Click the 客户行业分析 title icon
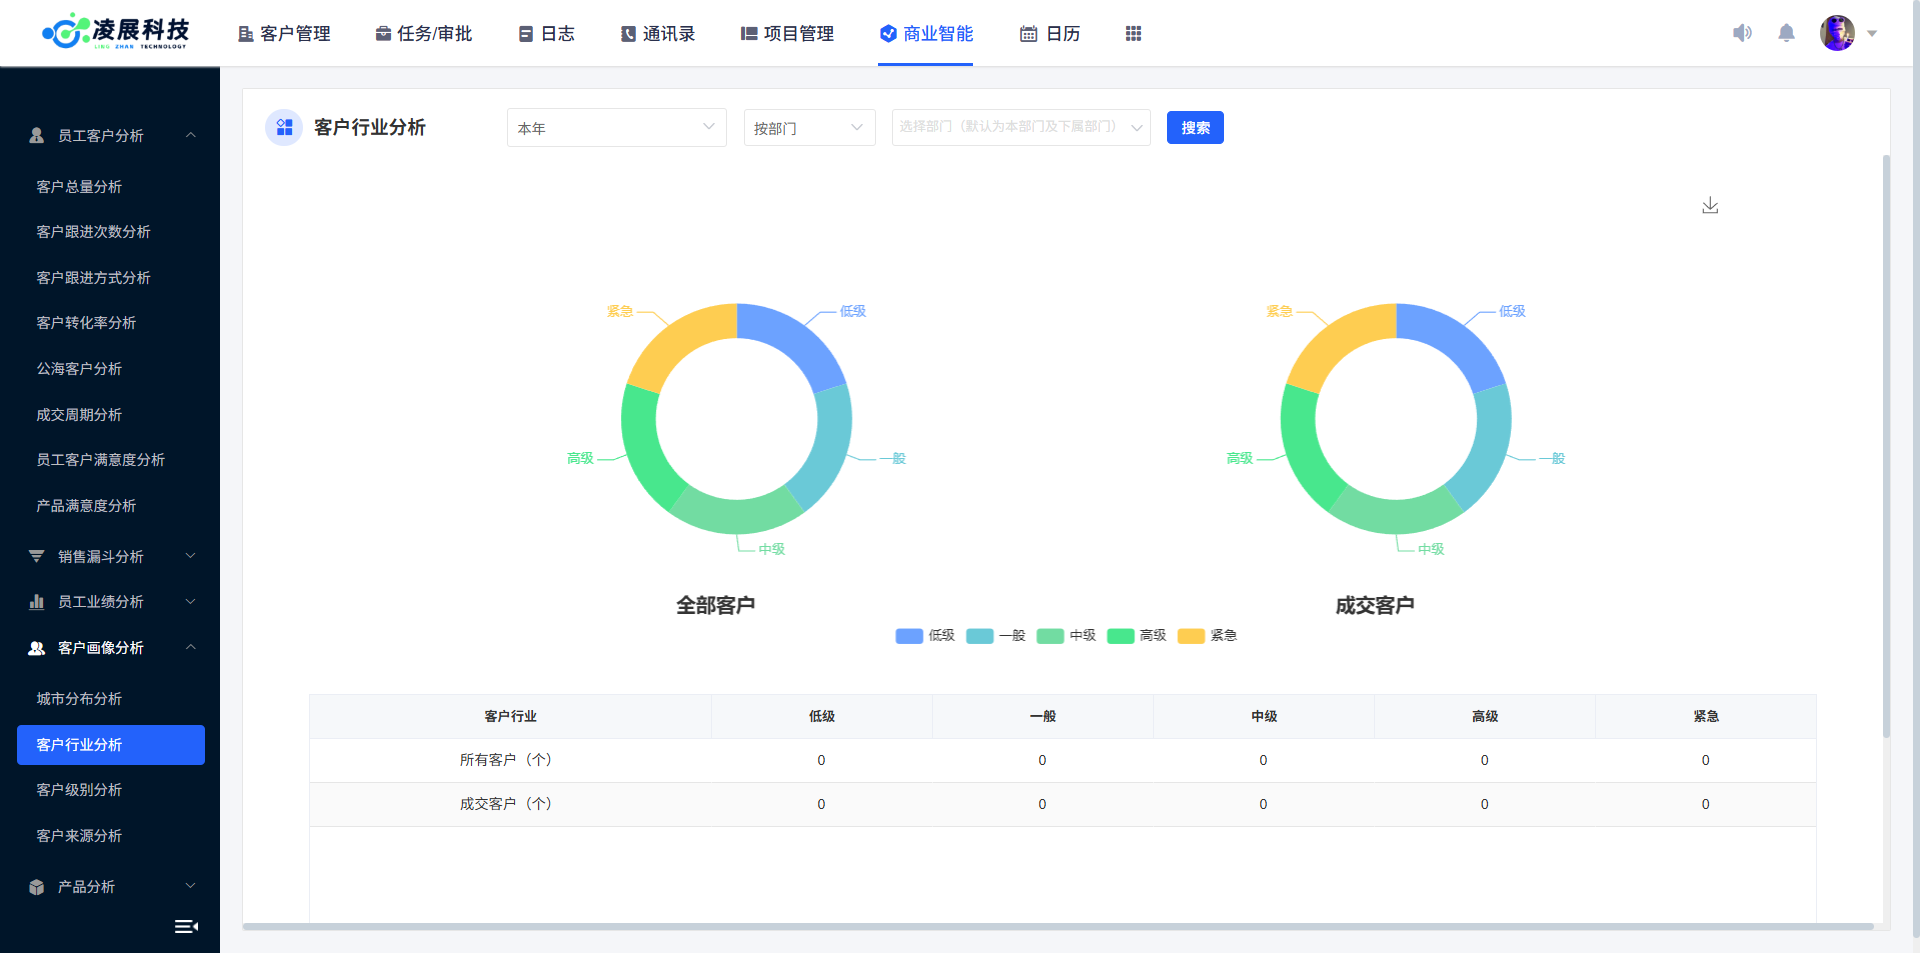Image resolution: width=1920 pixels, height=953 pixels. [x=284, y=128]
